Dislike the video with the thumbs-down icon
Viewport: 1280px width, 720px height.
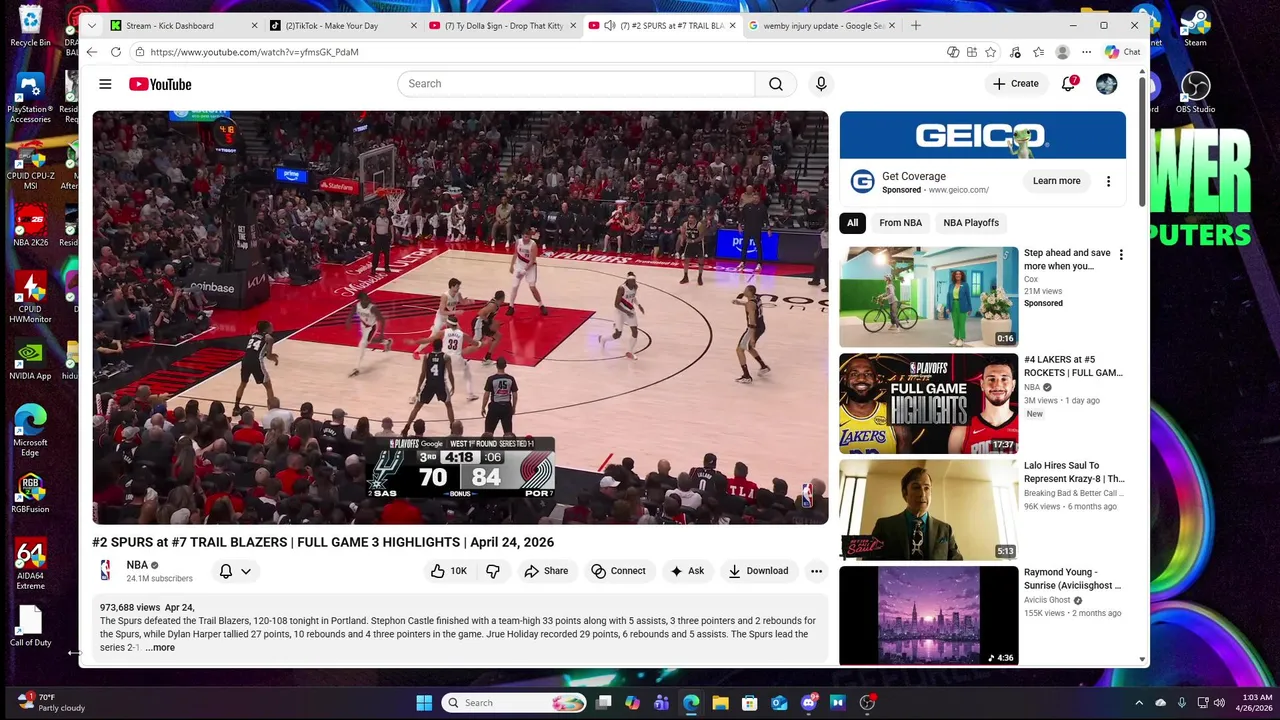click(x=493, y=571)
